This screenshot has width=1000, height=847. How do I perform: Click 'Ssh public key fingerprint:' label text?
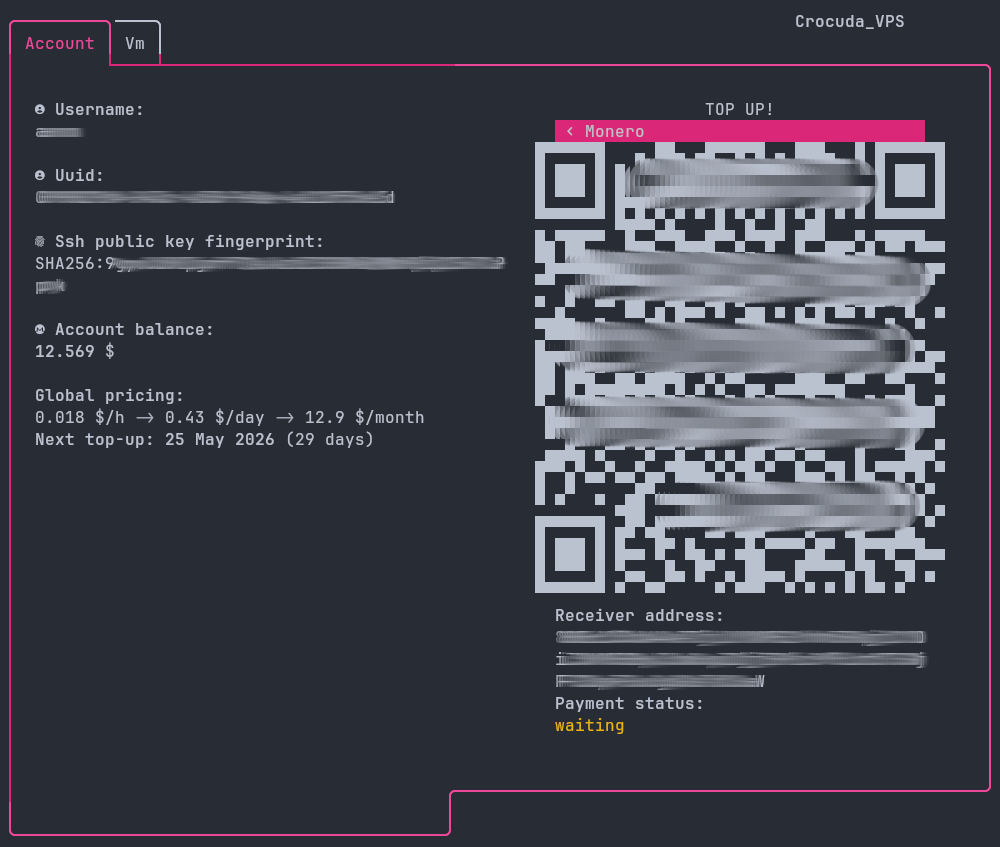[189, 242]
